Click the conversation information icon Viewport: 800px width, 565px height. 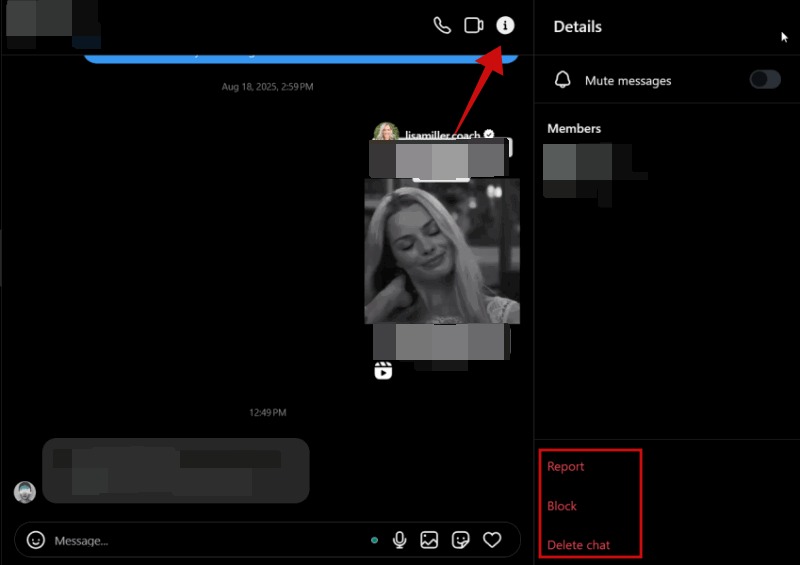(505, 26)
